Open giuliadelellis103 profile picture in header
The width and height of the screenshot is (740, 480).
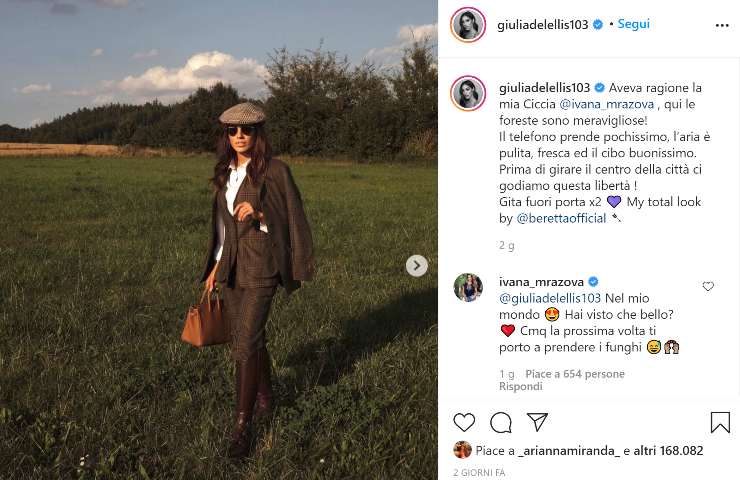pyautogui.click(x=468, y=25)
